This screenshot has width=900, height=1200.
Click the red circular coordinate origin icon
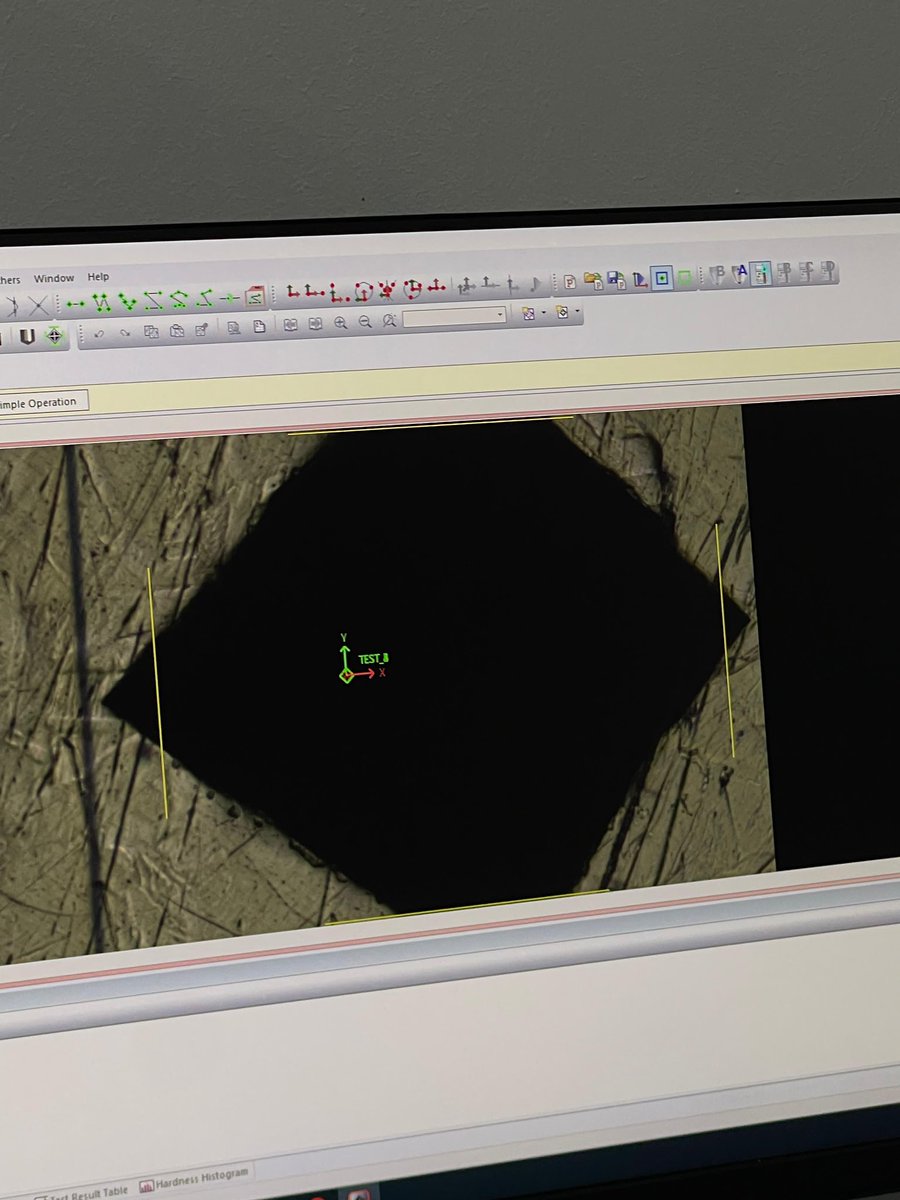(x=363, y=291)
